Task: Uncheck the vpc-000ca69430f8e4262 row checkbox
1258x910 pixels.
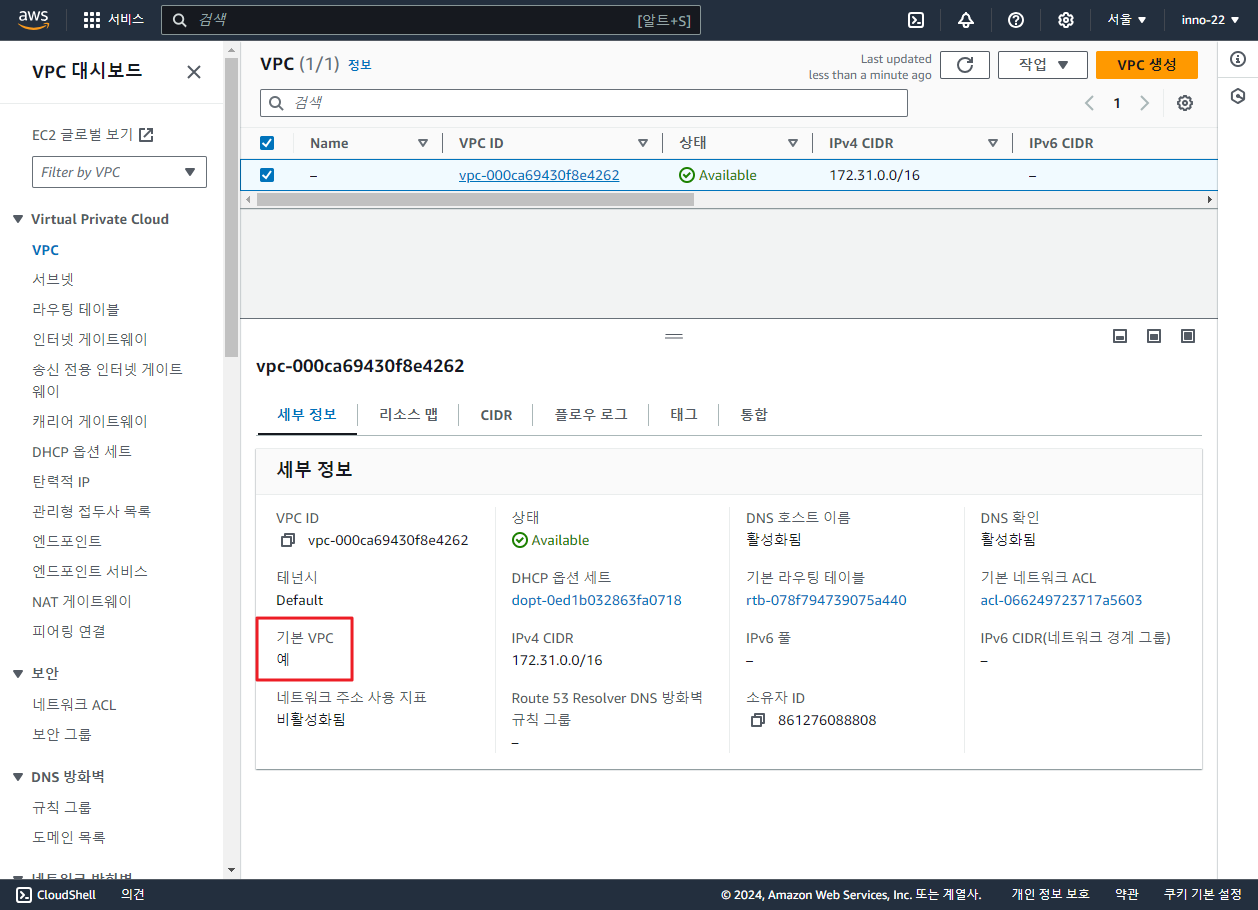Action: click(x=267, y=175)
